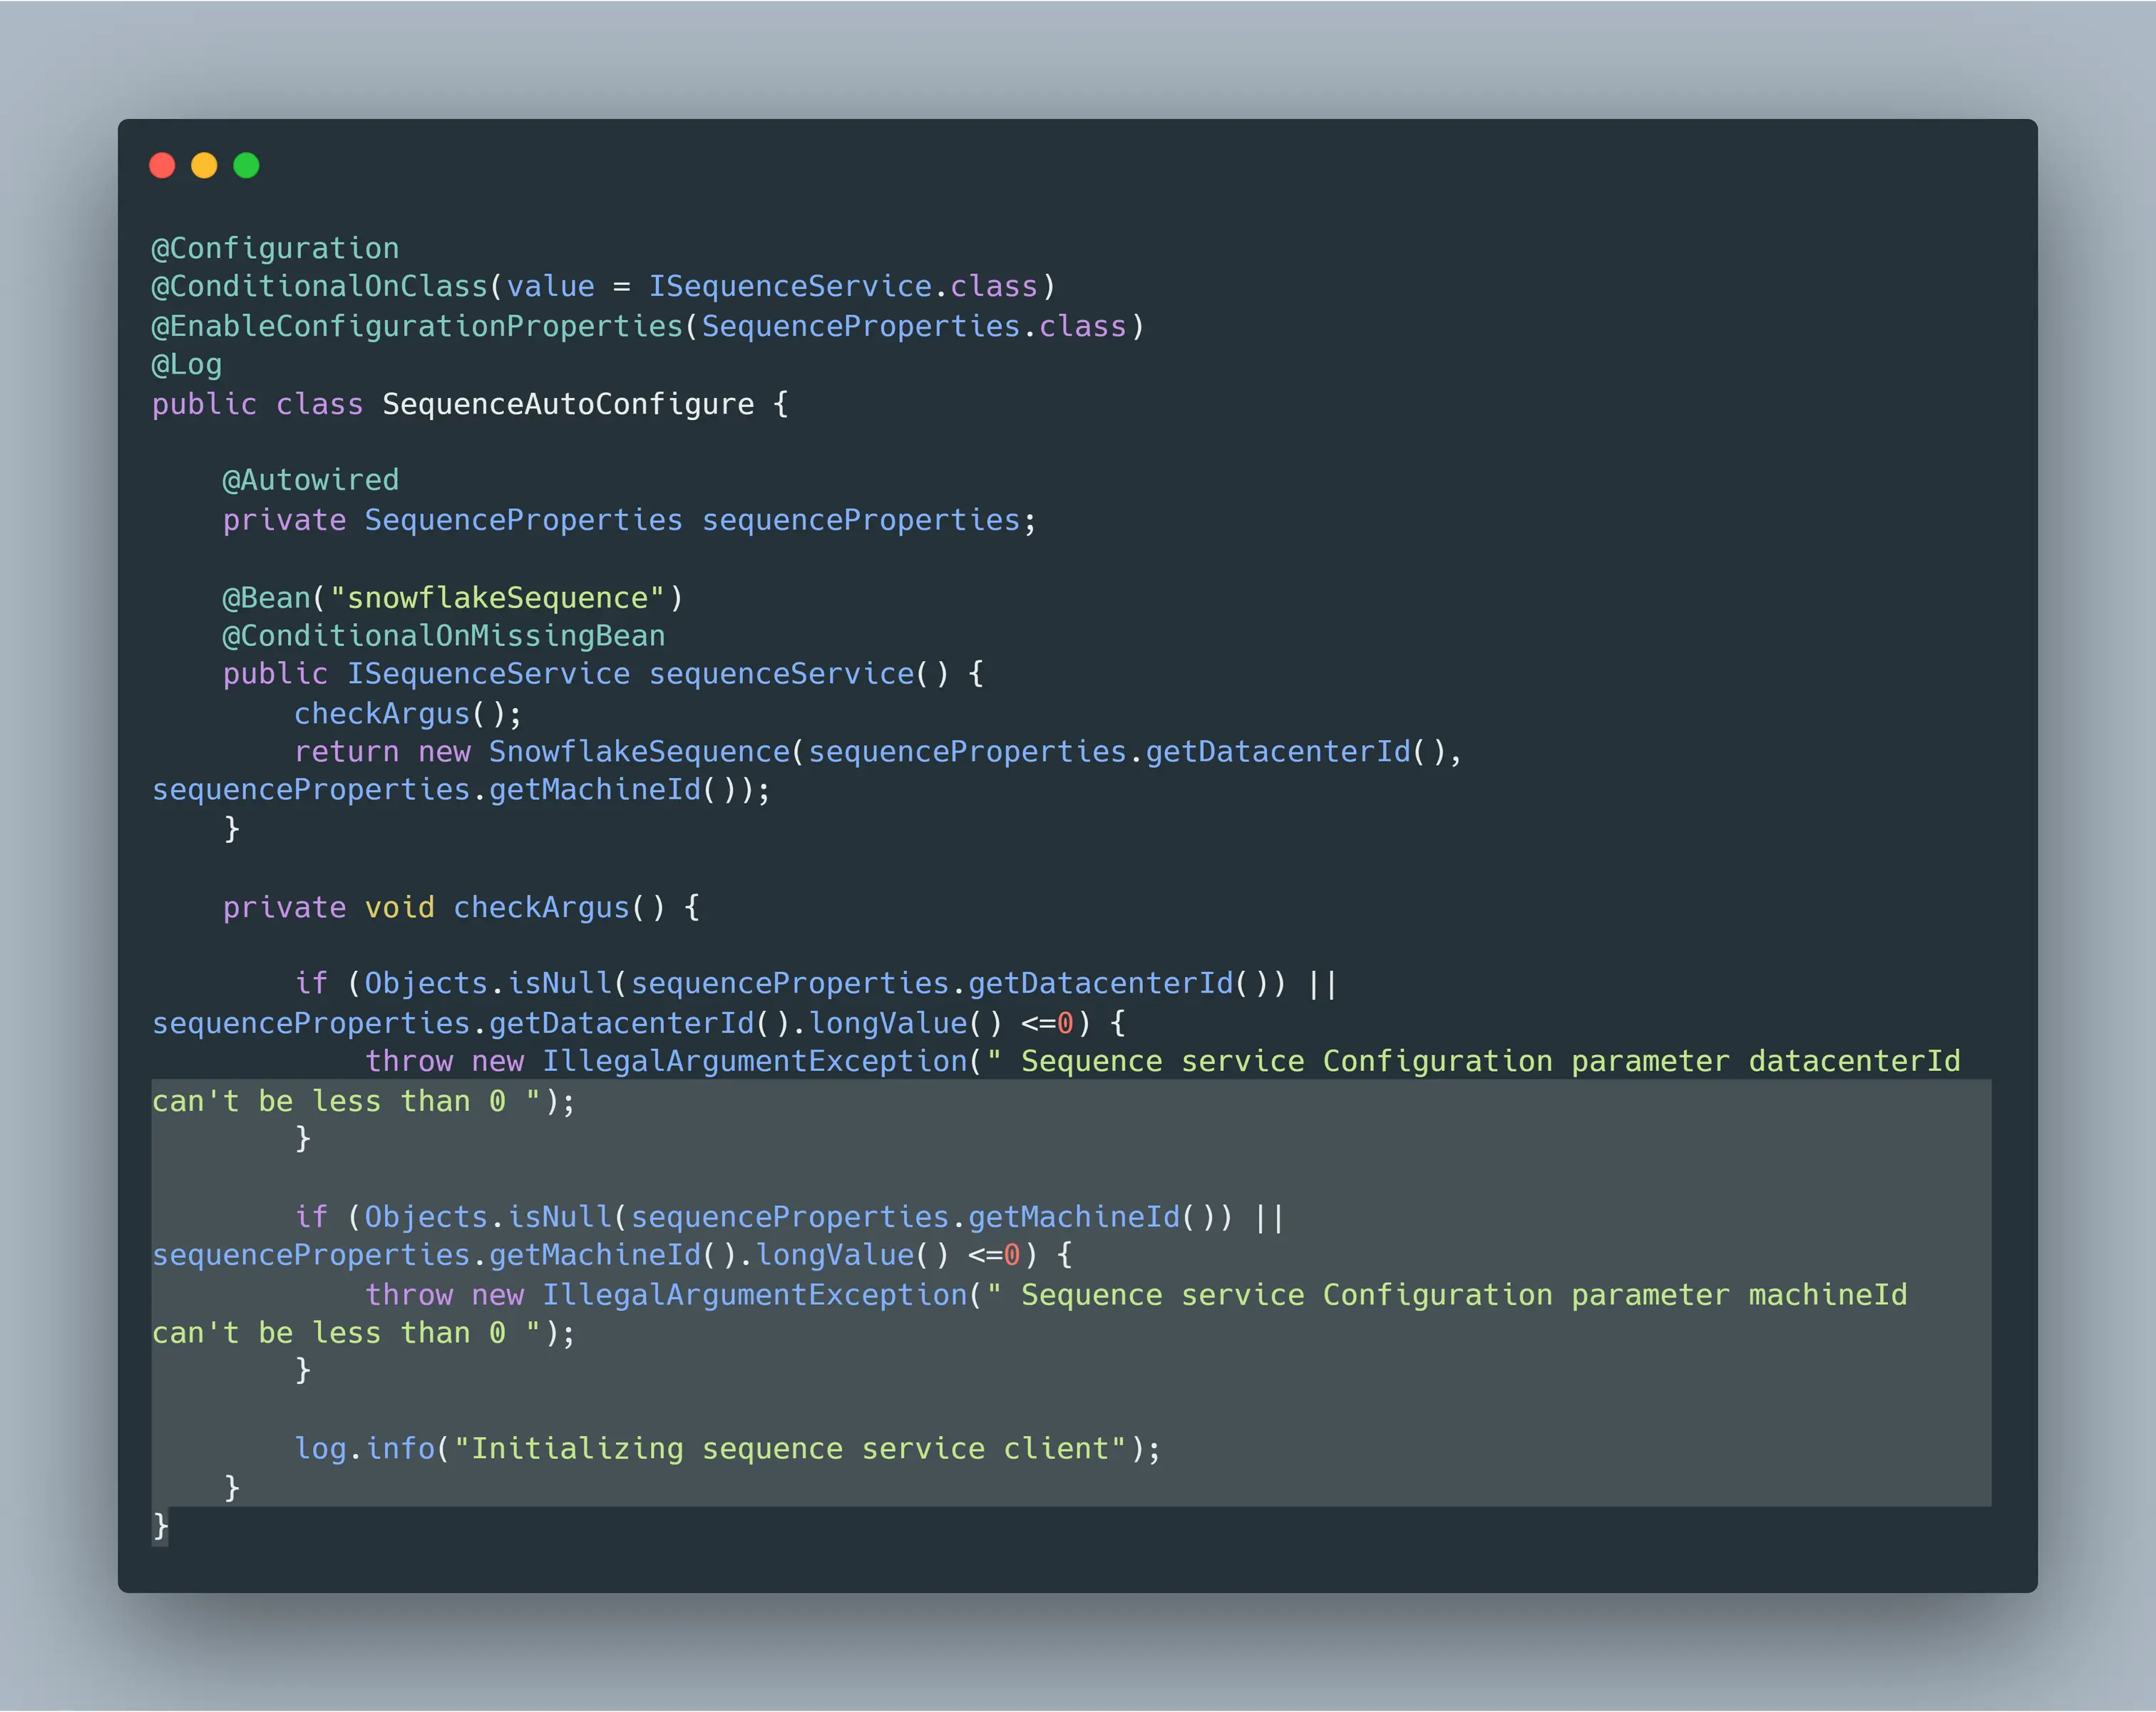The image size is (2156, 1712).
Task: Click the checkArgus() call statement
Action: pos(407,714)
